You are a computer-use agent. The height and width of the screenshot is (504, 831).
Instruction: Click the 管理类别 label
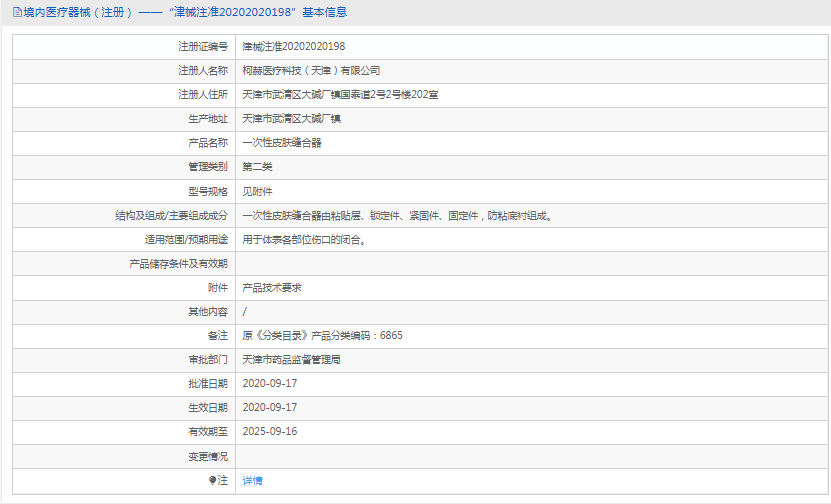[208, 167]
